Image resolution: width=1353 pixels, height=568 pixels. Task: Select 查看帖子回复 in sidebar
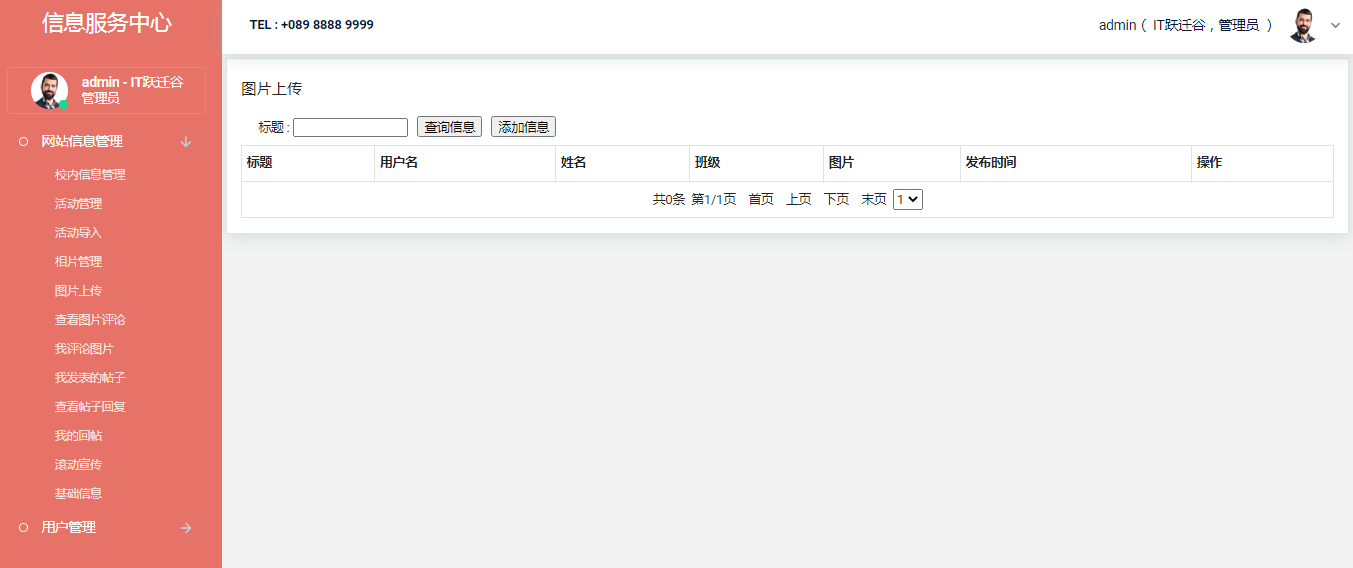pyautogui.click(x=90, y=406)
